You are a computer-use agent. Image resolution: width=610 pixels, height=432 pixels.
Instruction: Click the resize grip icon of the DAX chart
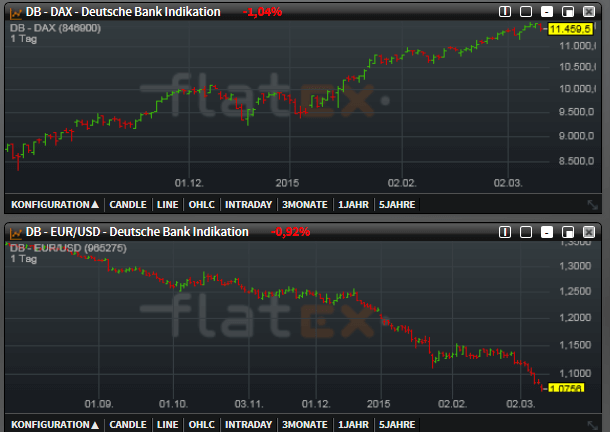592,204
